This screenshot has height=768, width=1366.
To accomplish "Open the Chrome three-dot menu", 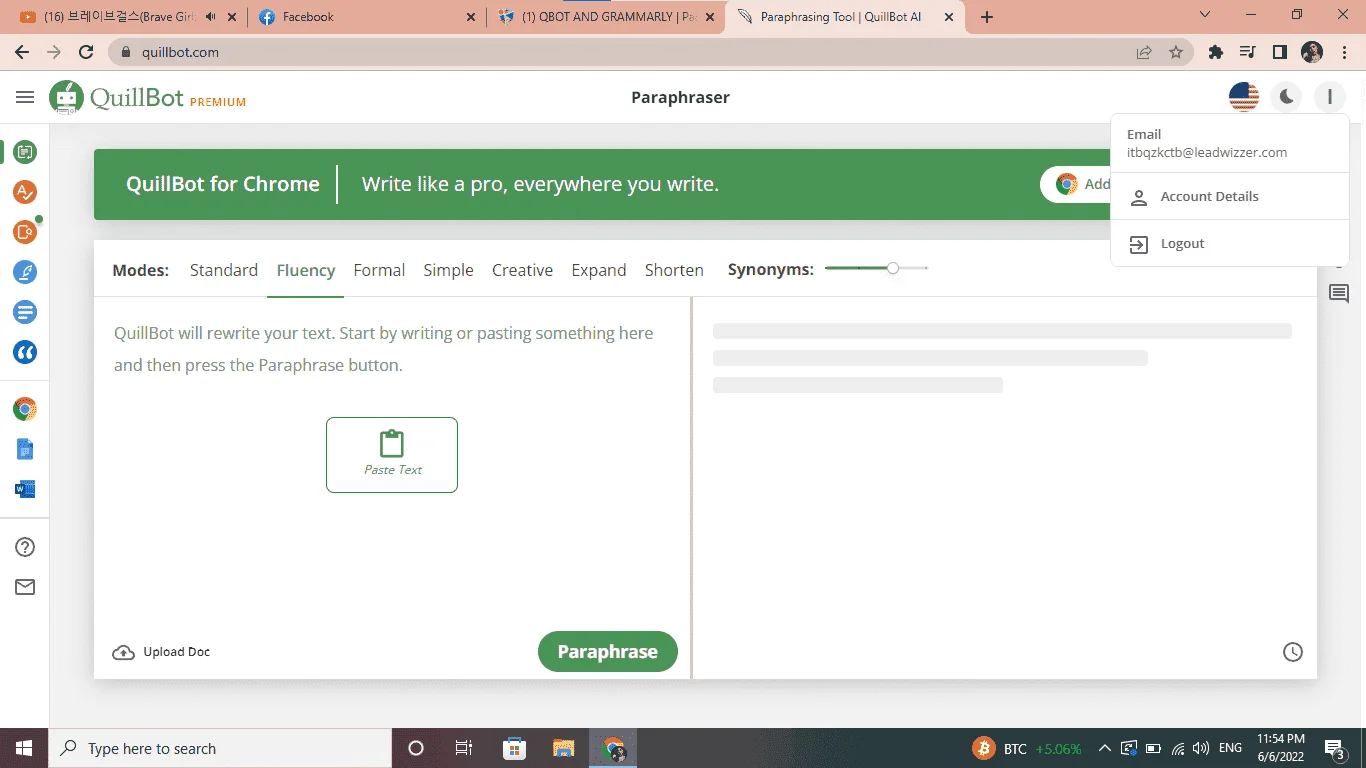I will [x=1343, y=52].
